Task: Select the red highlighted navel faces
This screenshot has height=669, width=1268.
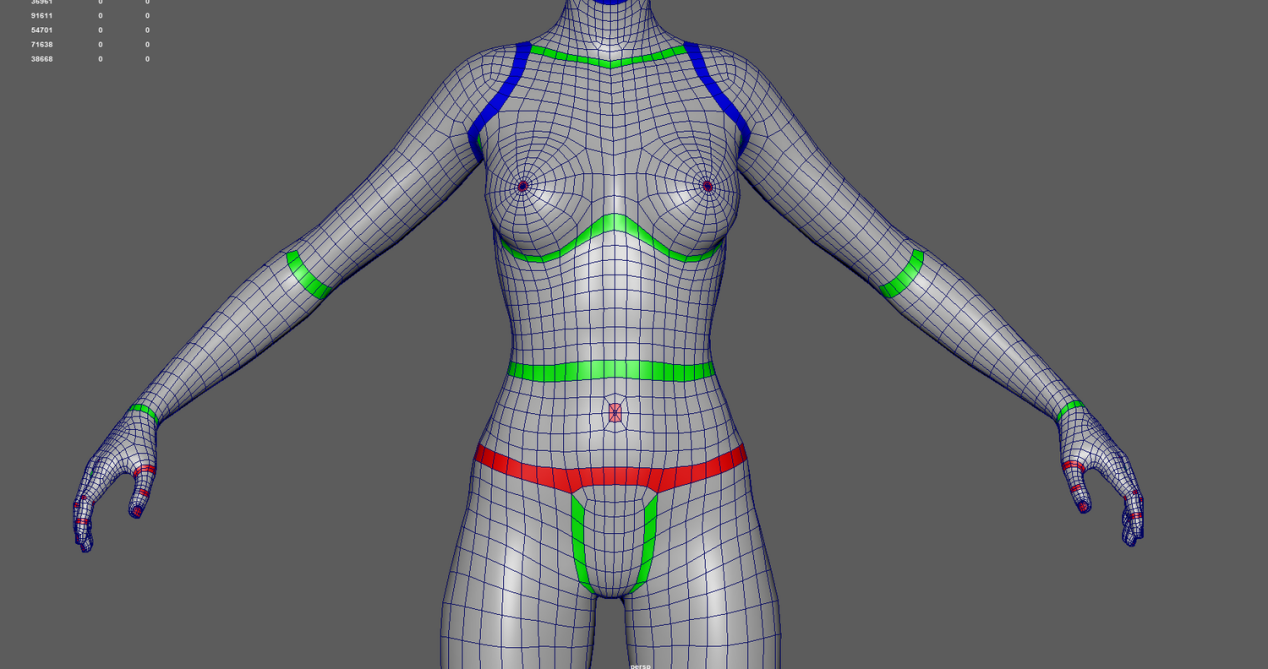Action: [615, 412]
